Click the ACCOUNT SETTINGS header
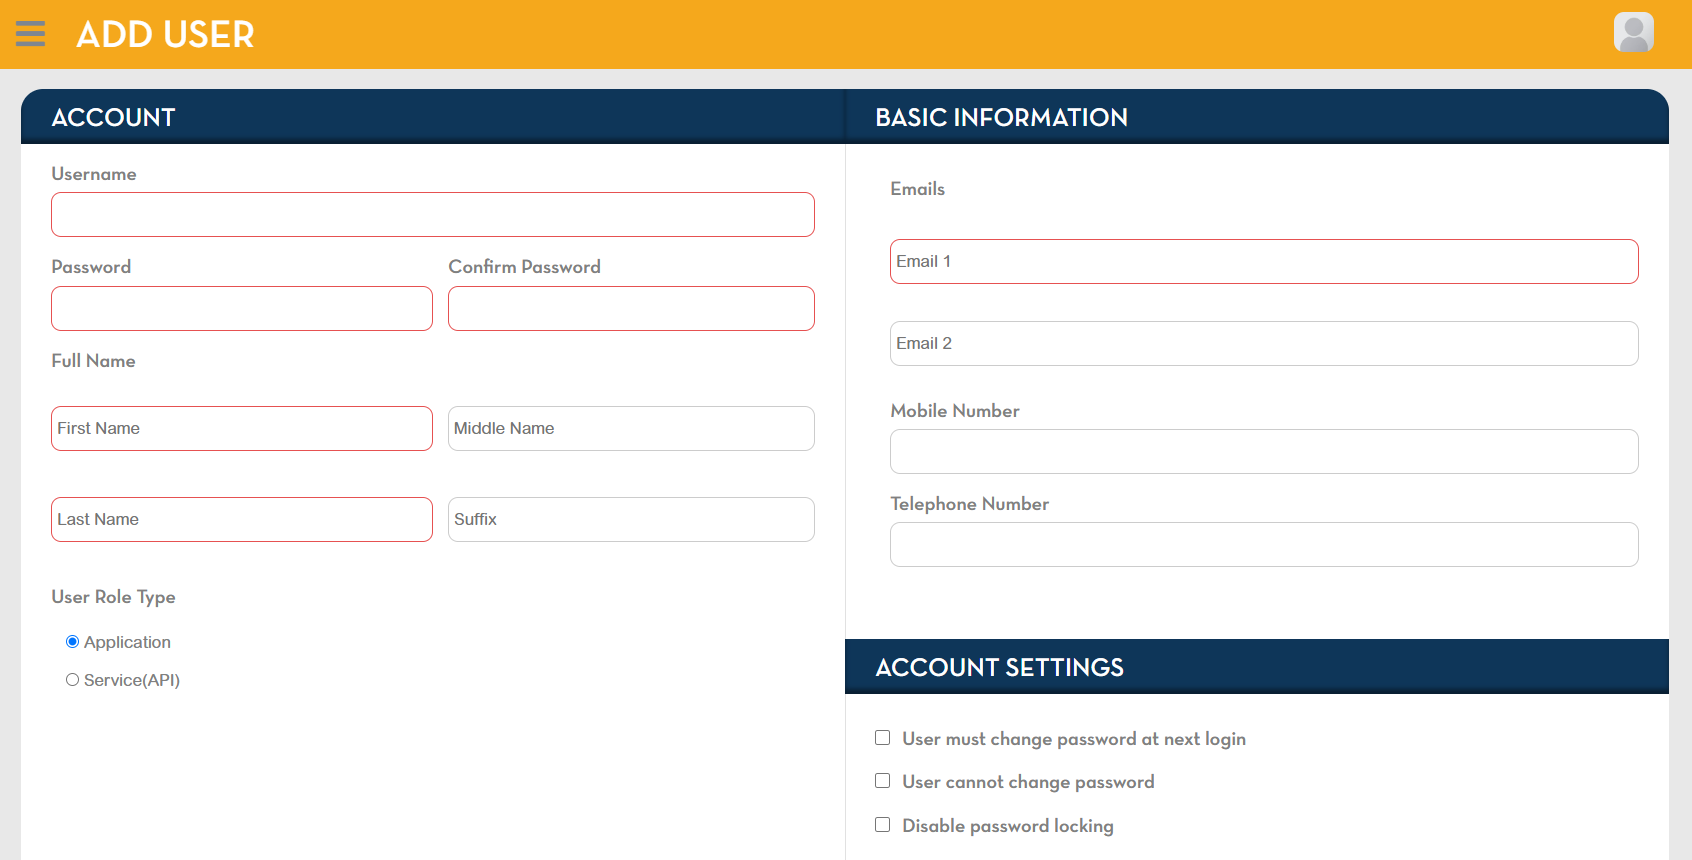This screenshot has width=1692, height=860. (999, 668)
